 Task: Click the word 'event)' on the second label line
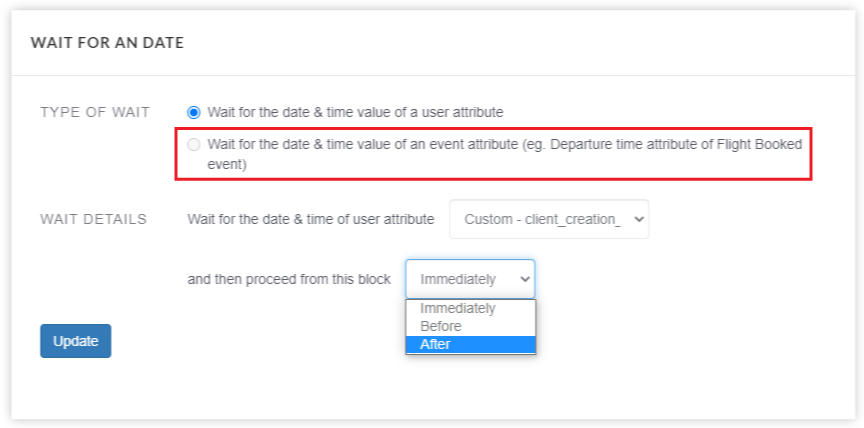[227, 165]
